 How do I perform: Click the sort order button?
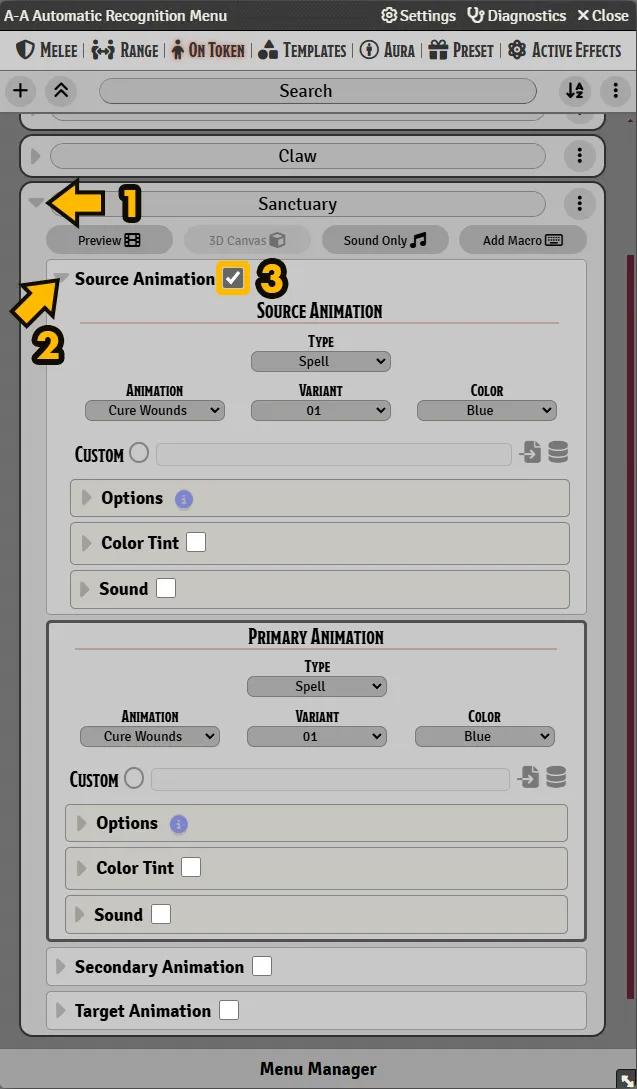575,90
